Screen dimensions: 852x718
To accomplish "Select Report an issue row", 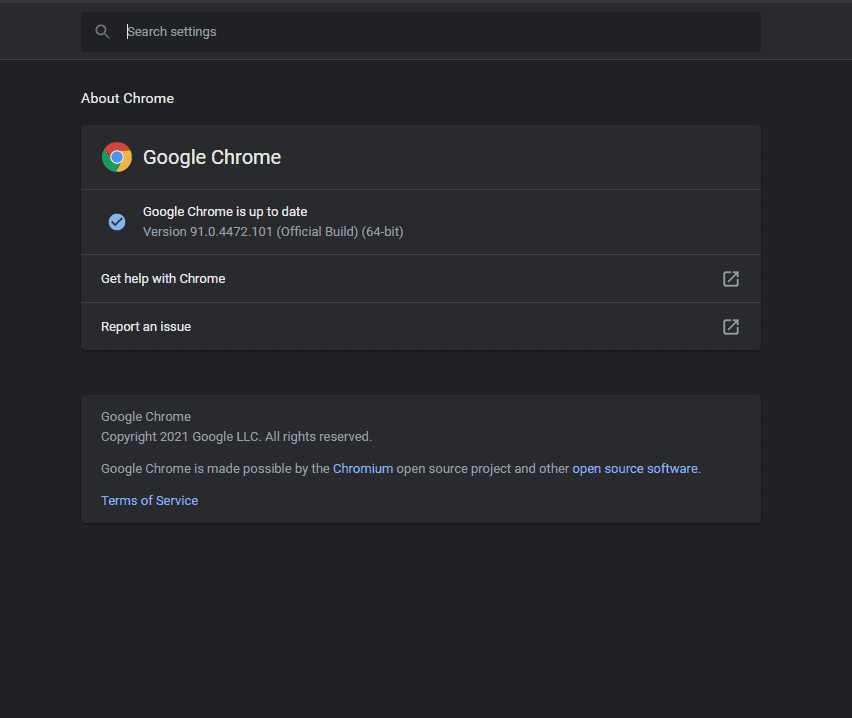I will click(x=421, y=327).
